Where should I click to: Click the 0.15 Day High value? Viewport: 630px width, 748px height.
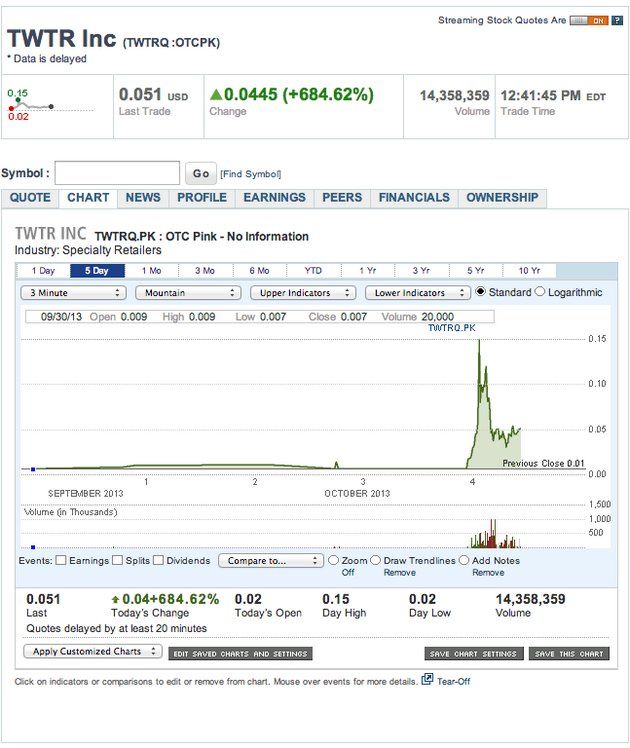(x=336, y=599)
